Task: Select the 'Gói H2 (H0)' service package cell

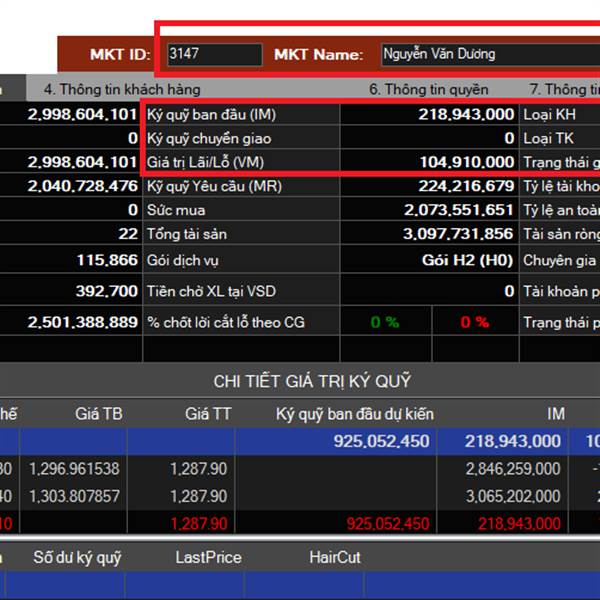Action: [x=468, y=259]
